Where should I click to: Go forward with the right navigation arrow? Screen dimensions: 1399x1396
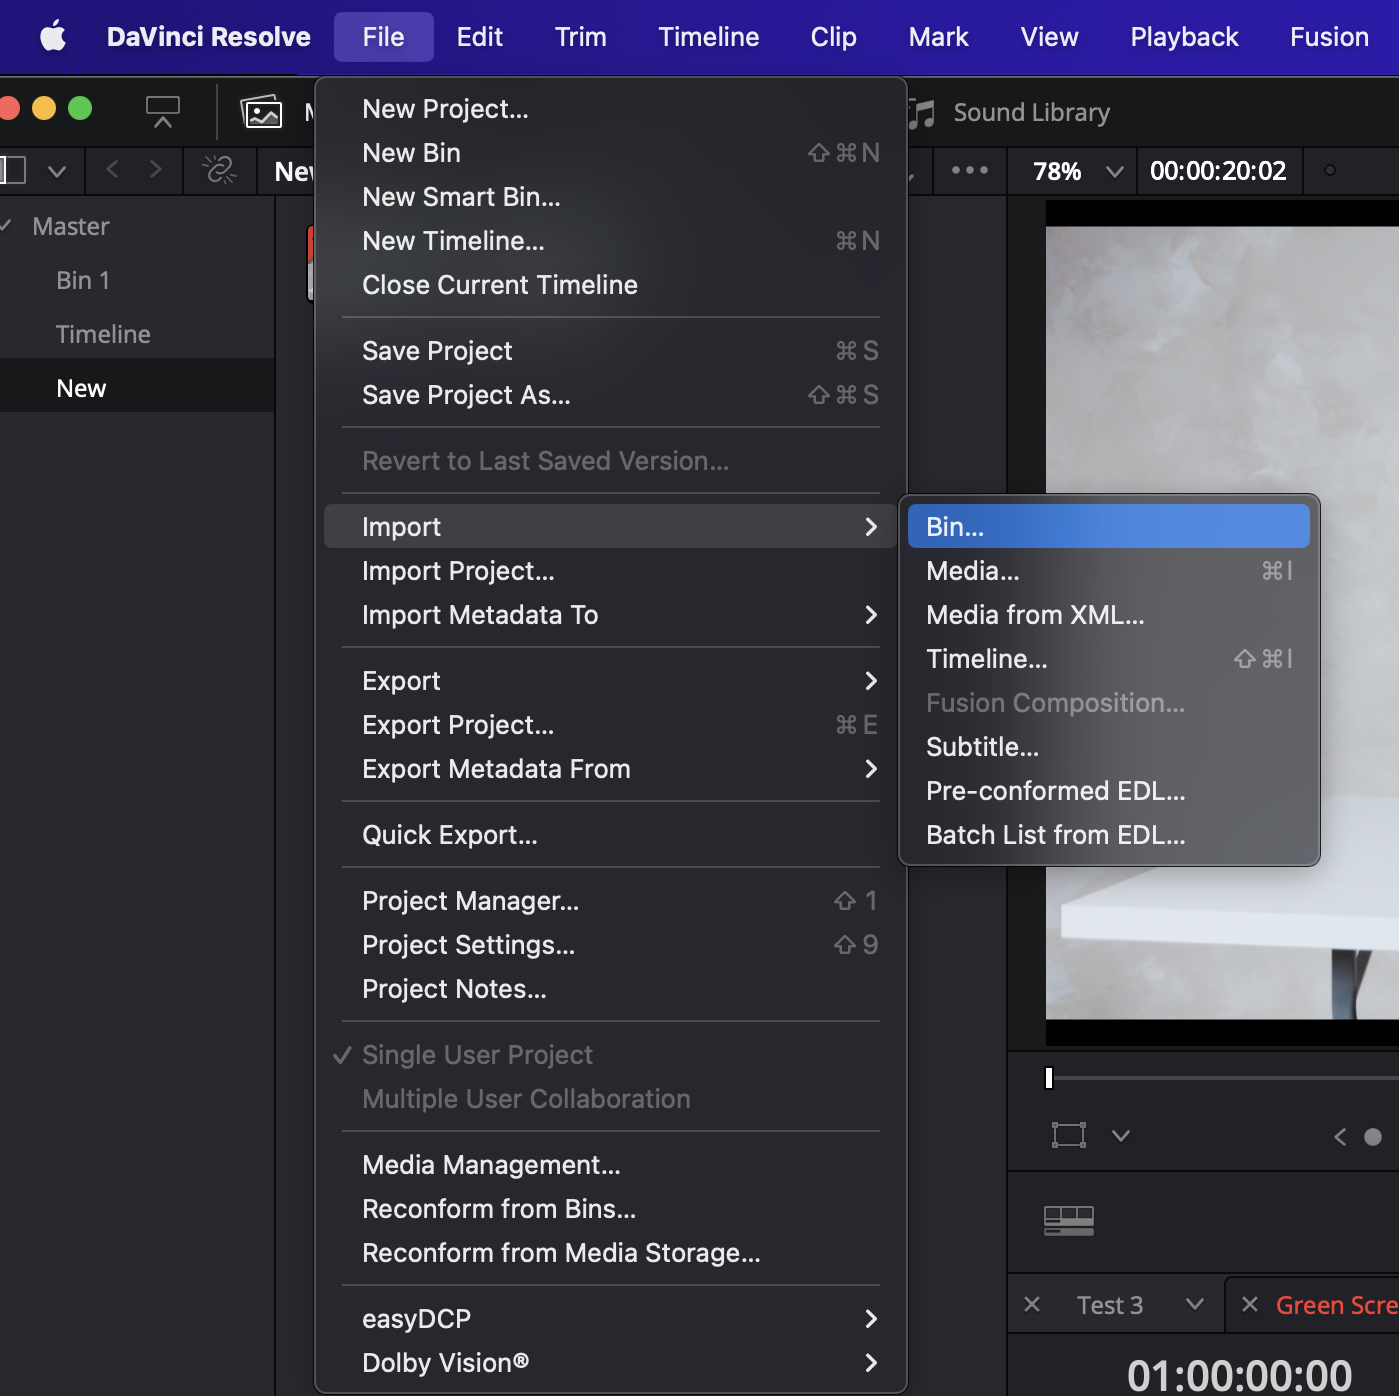coord(155,170)
